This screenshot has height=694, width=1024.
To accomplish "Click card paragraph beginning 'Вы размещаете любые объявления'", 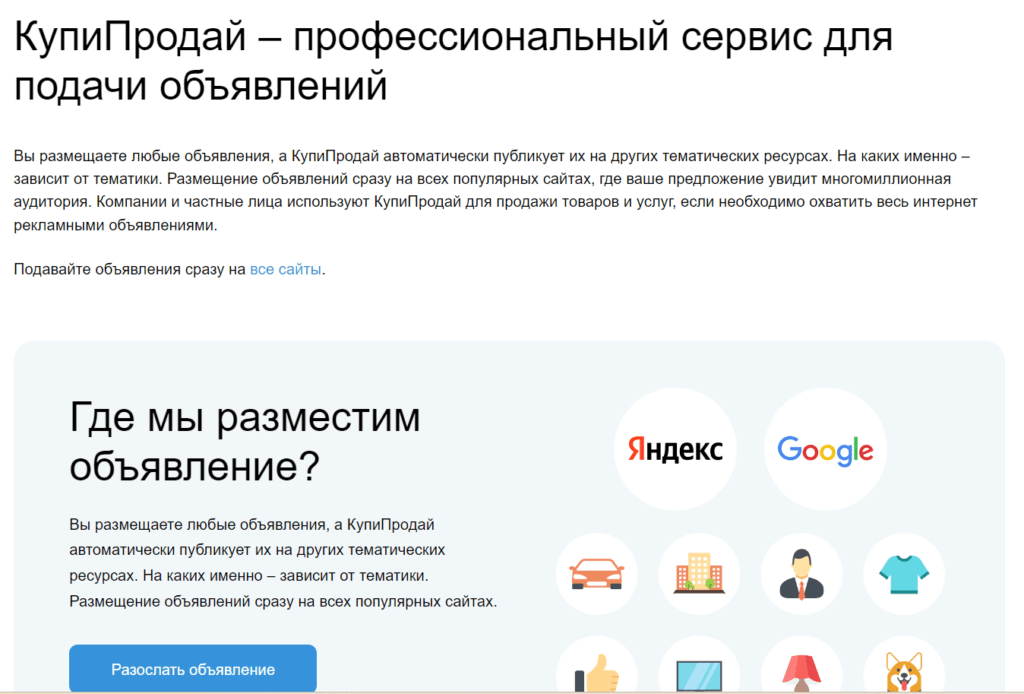I will (283, 563).
